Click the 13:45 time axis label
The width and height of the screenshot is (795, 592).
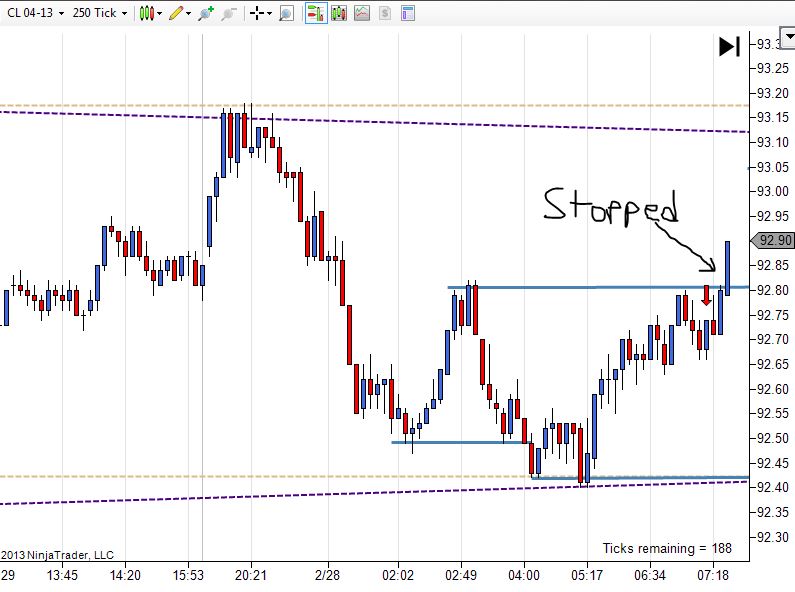tap(62, 576)
